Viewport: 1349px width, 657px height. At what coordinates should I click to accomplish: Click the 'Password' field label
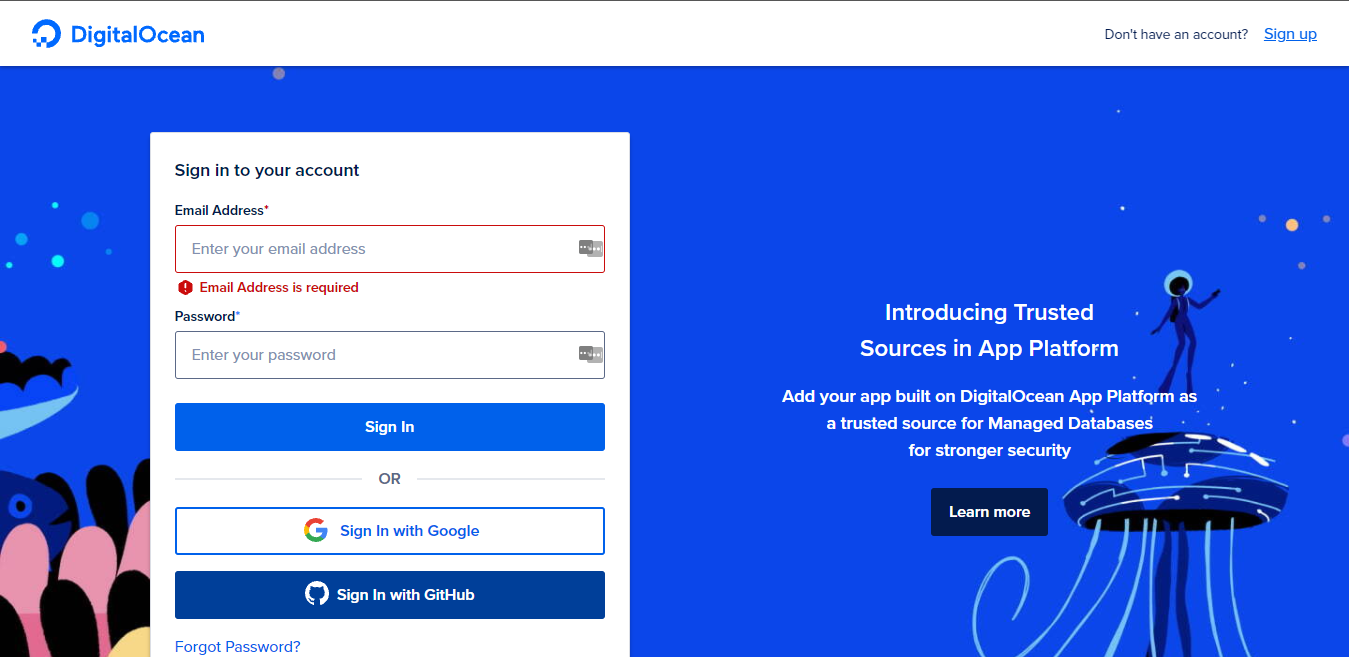[205, 317]
